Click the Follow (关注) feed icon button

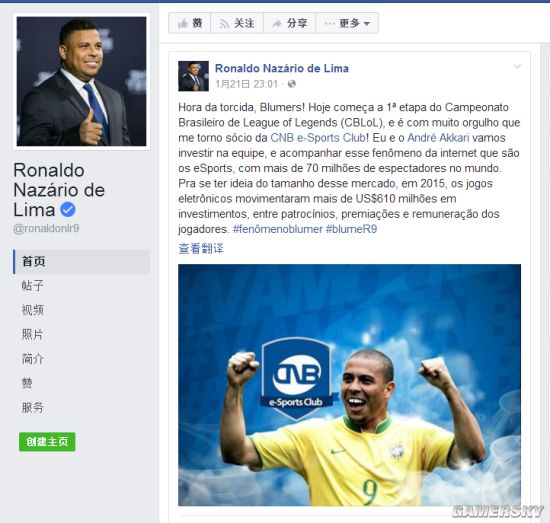(x=237, y=23)
